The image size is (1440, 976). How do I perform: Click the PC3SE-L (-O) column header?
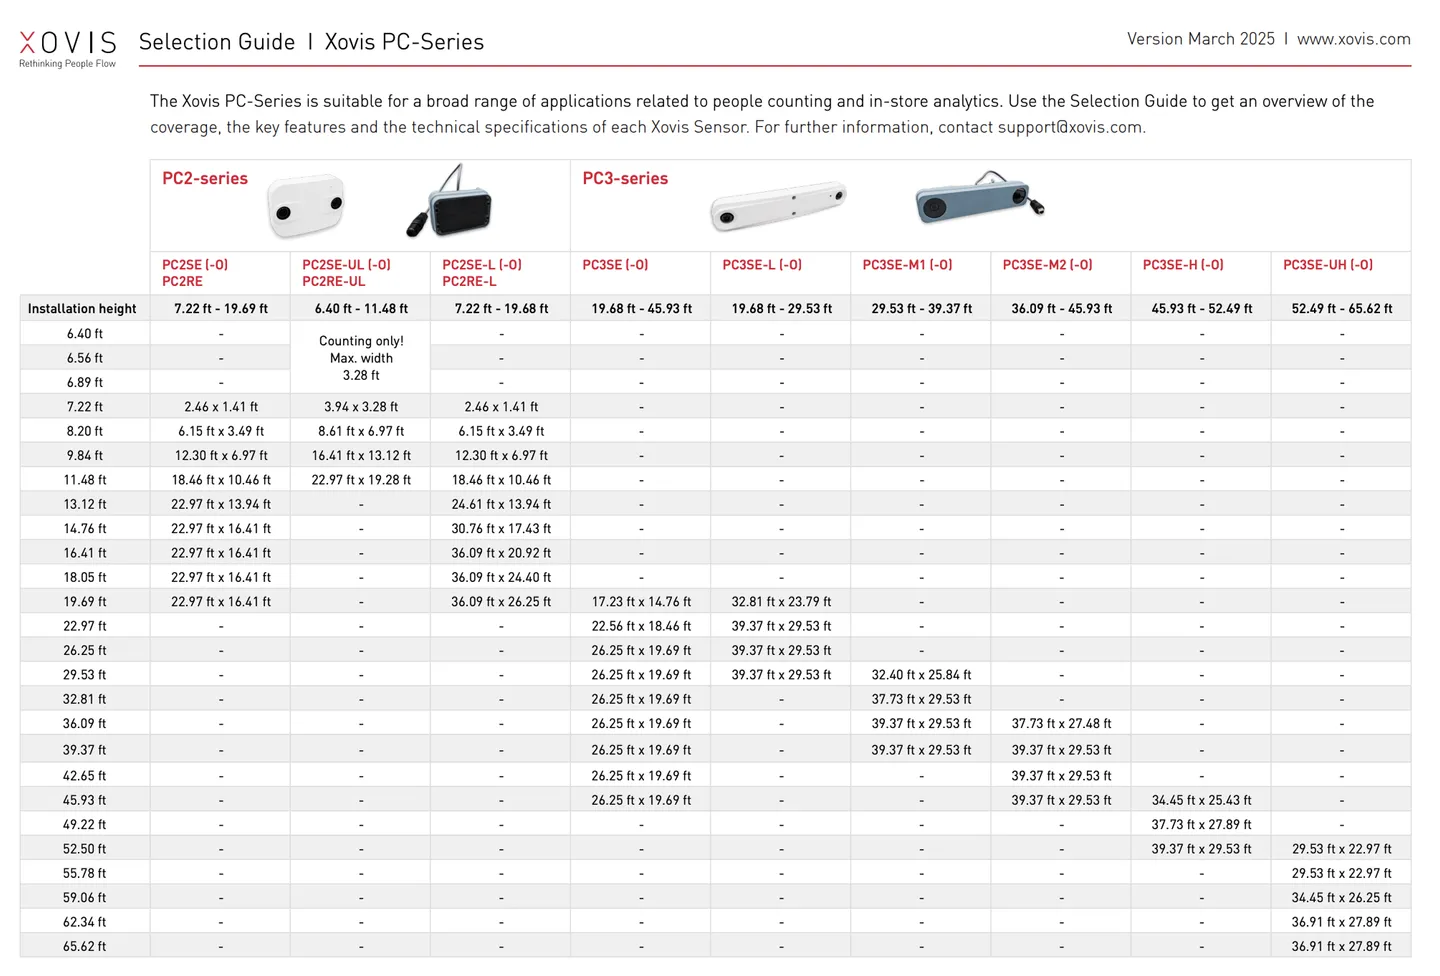coord(762,265)
